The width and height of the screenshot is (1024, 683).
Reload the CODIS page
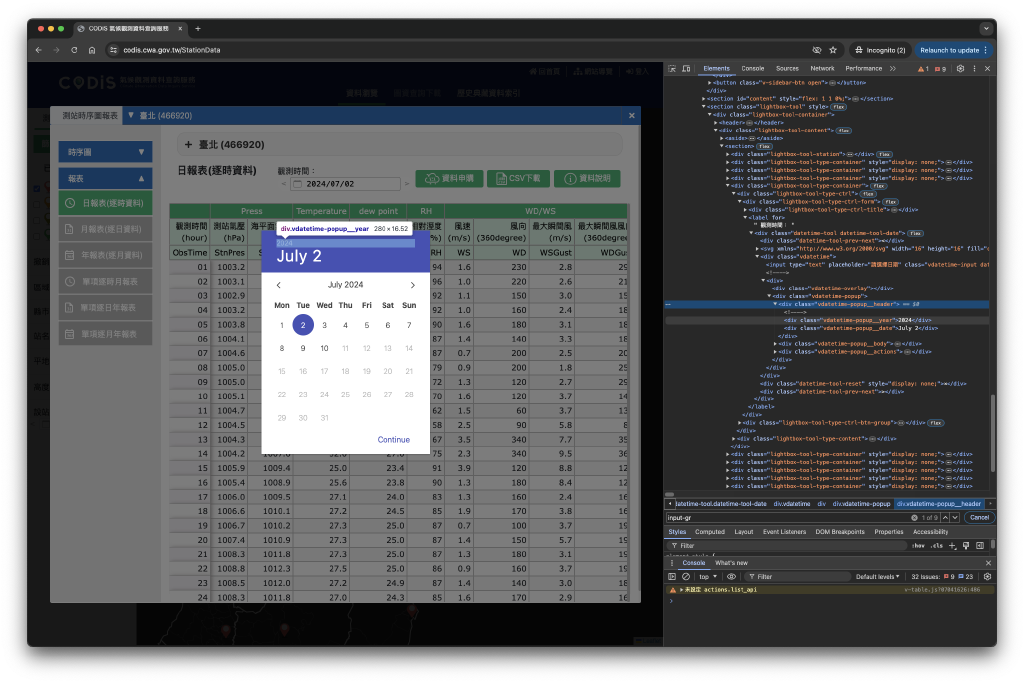tap(72, 49)
